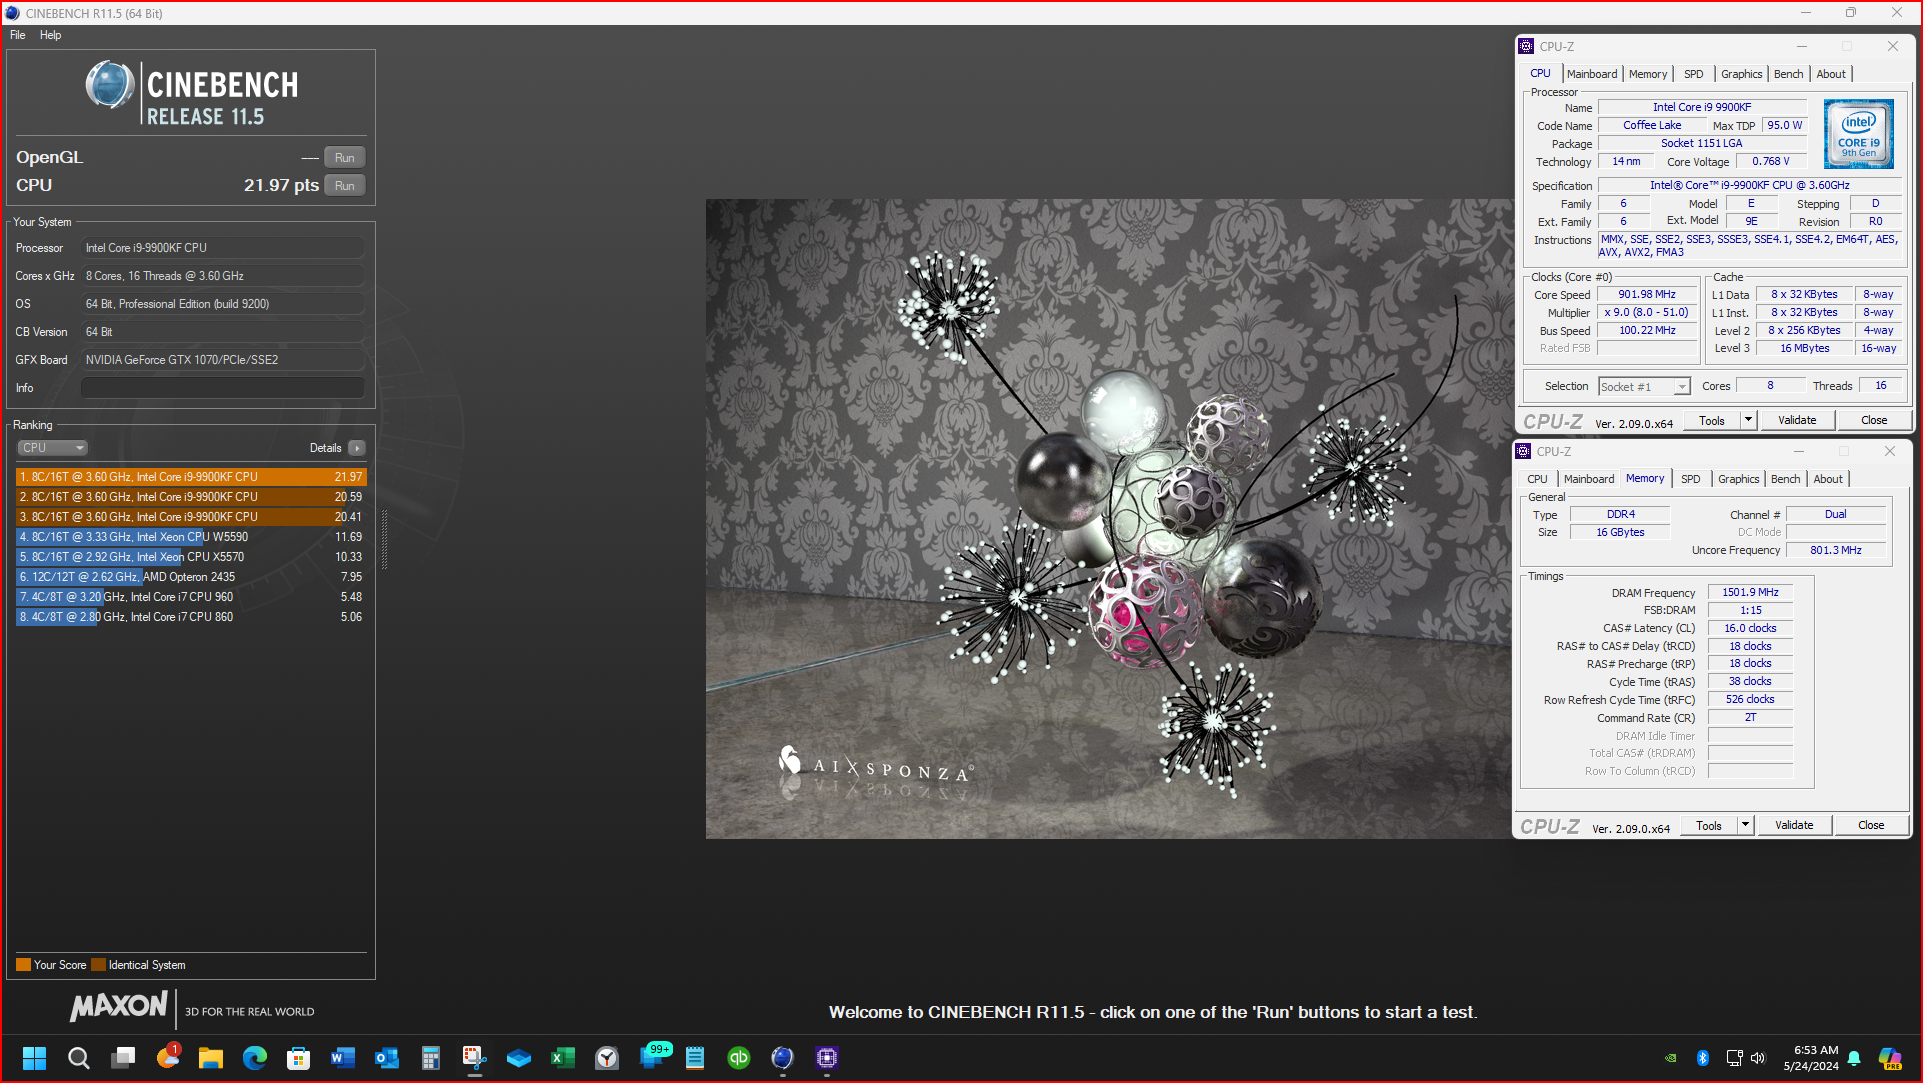This screenshot has height=1083, width=1923.
Task: Click the rendered AIXSPONZA scene image
Action: tap(1110, 518)
